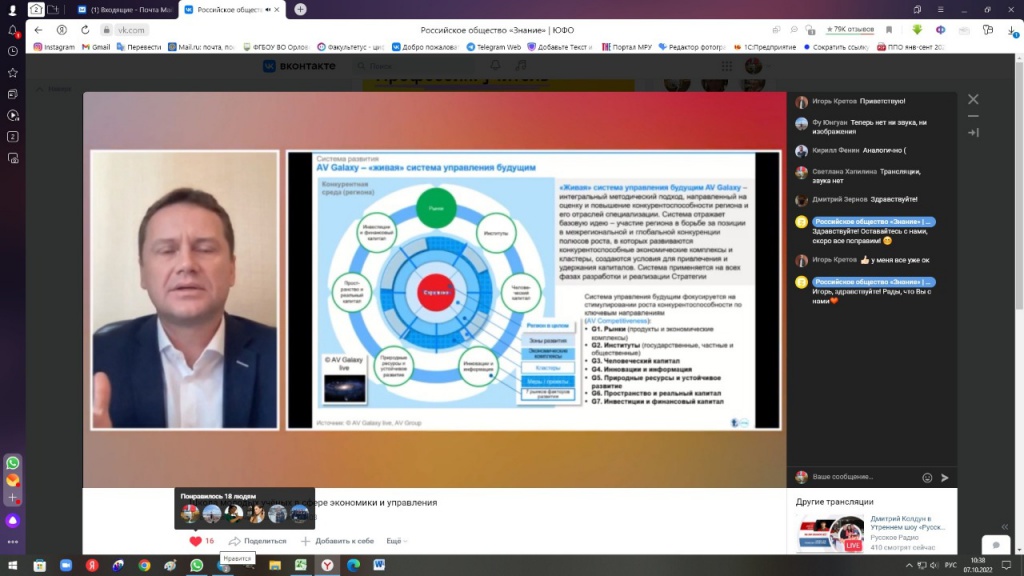Close the video player overlay

coord(973,99)
